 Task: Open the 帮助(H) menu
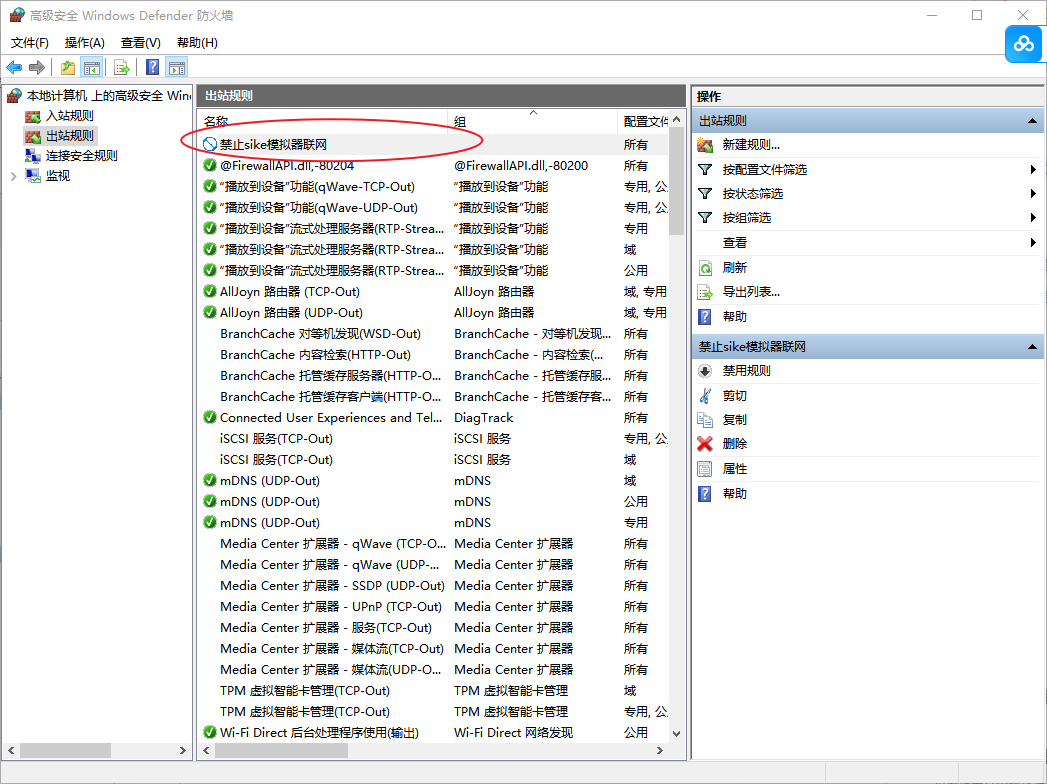197,43
